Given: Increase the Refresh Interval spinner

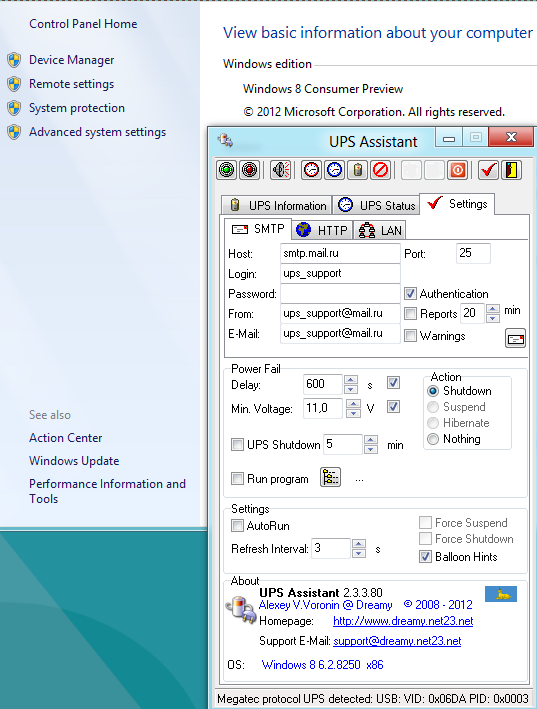Looking at the screenshot, I should [x=359, y=544].
